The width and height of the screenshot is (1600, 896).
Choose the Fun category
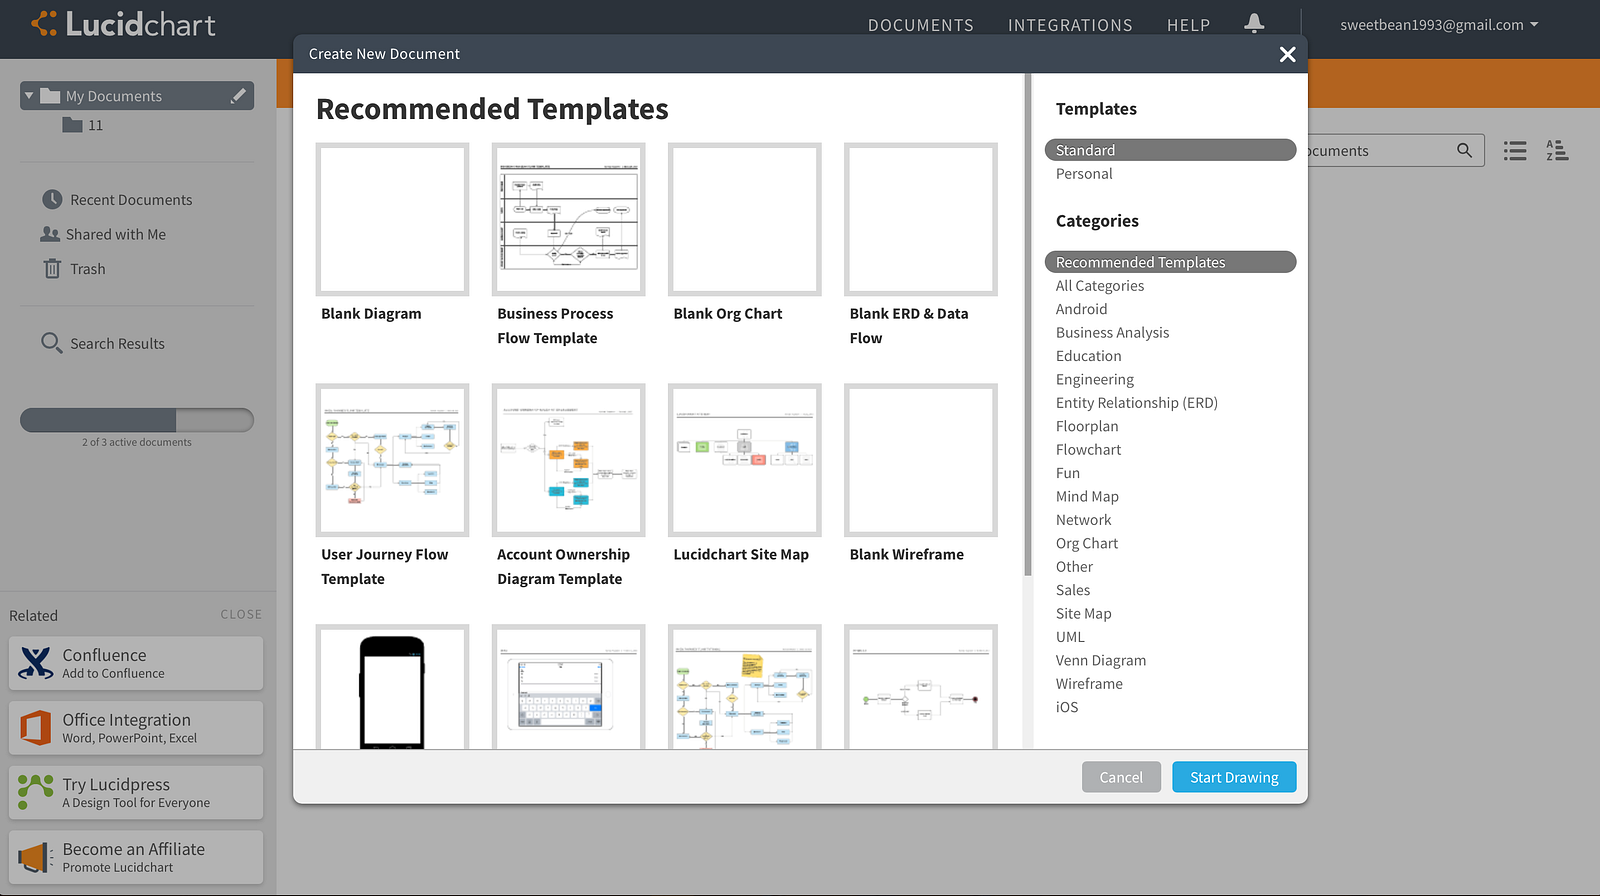coord(1067,473)
